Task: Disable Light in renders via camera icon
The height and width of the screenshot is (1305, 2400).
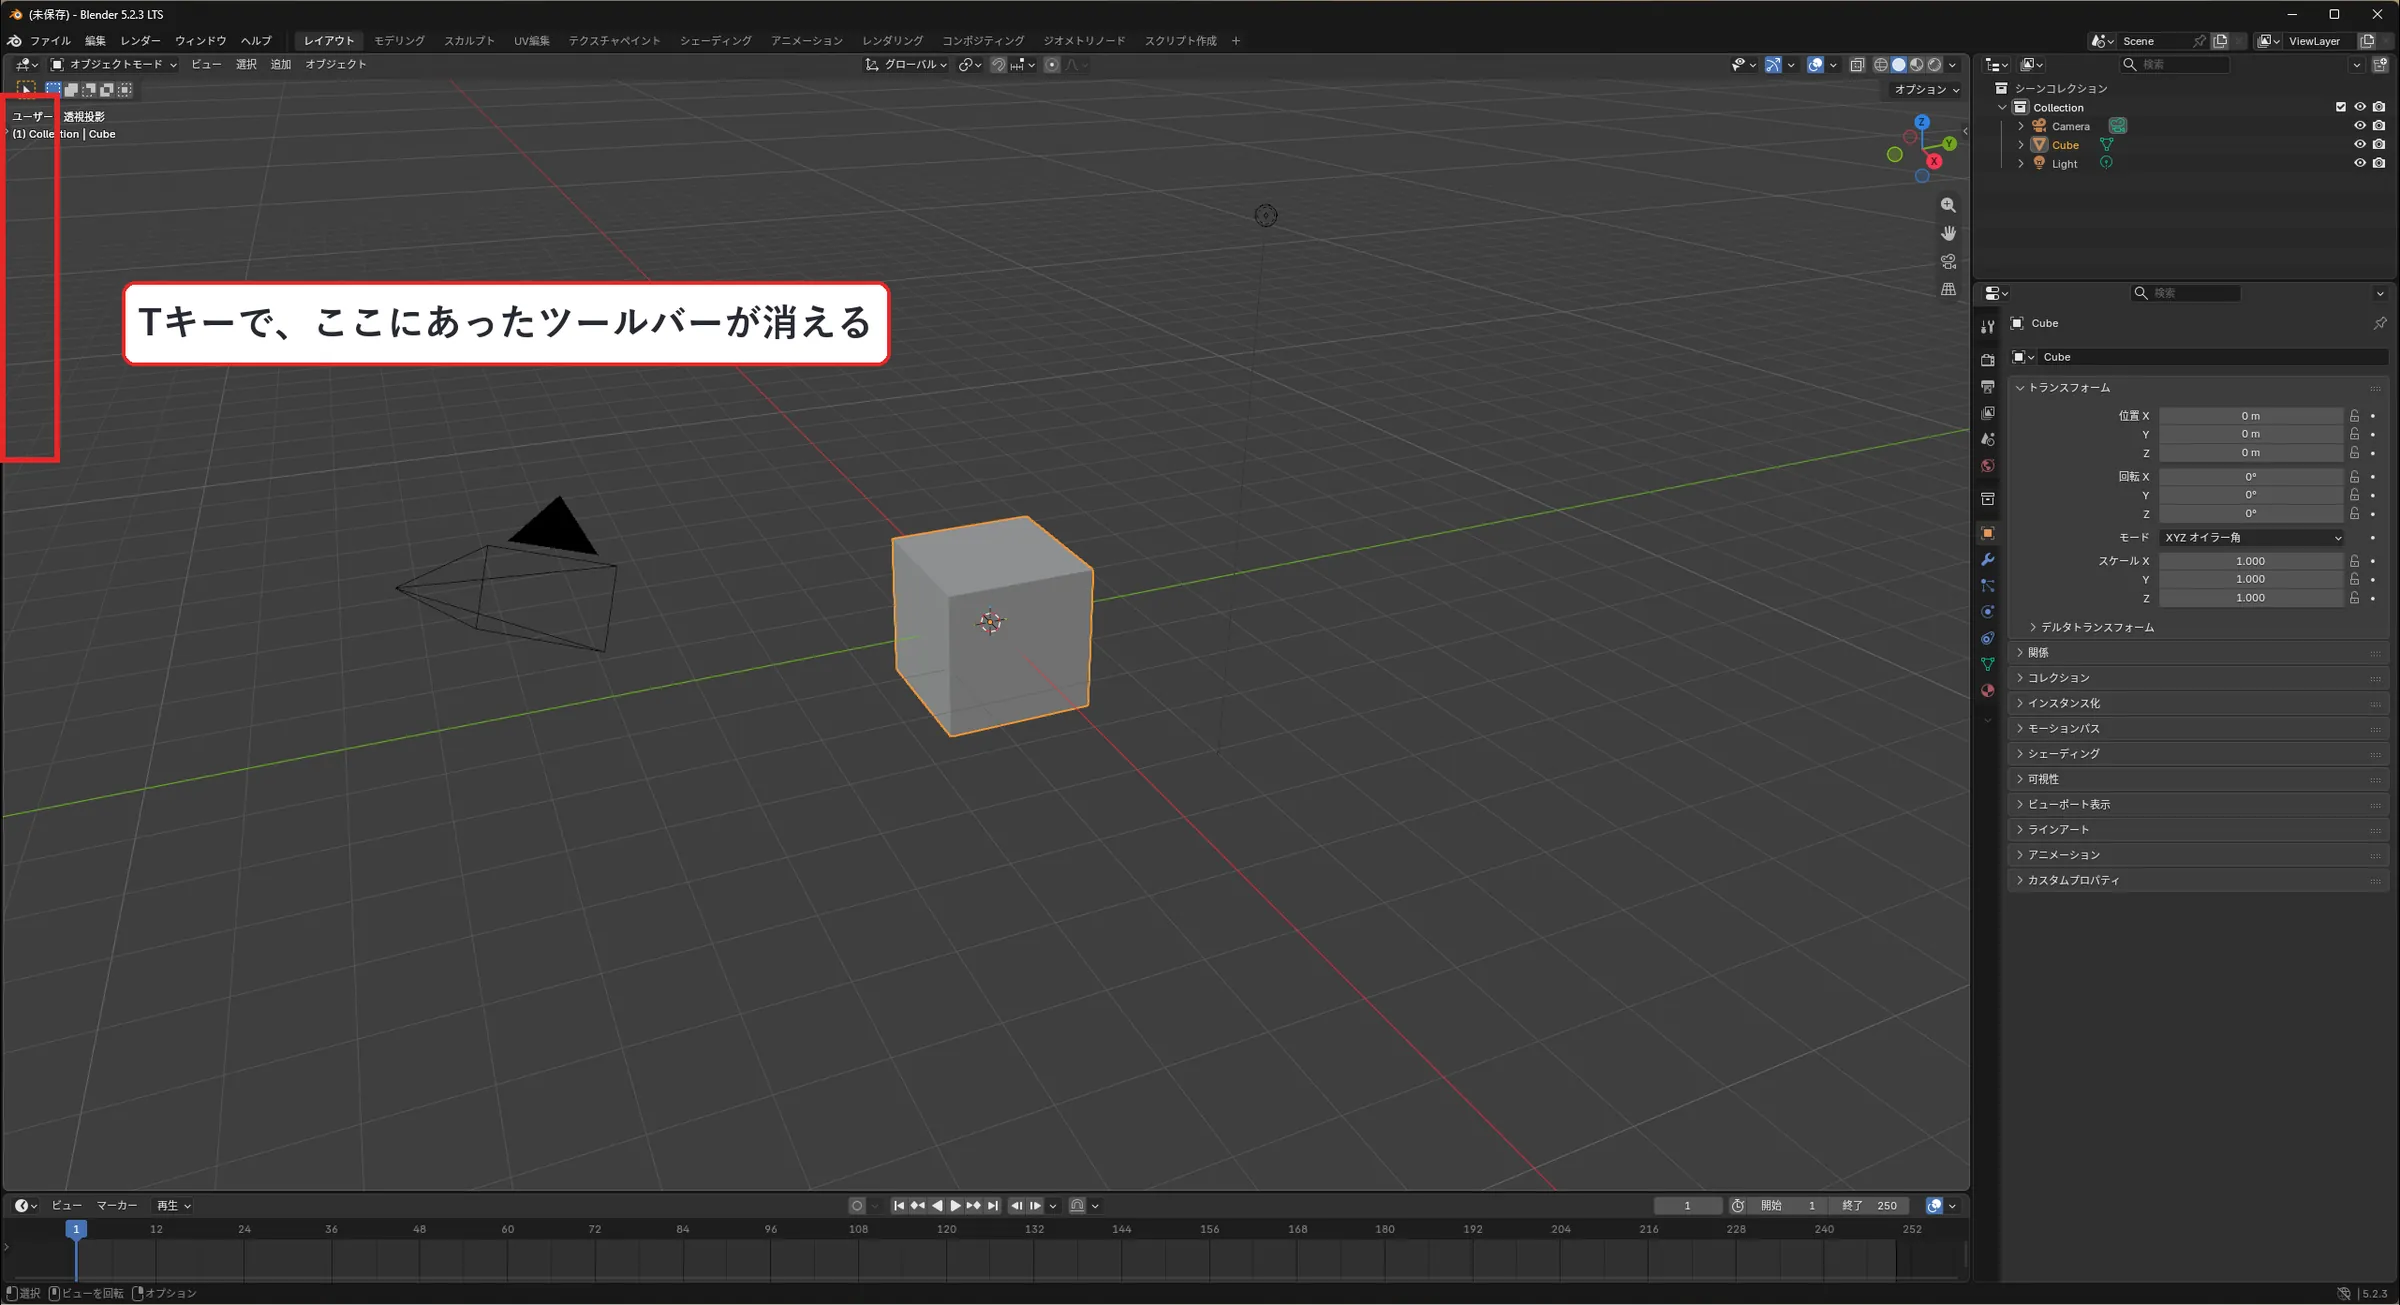Action: pyautogui.click(x=2379, y=163)
